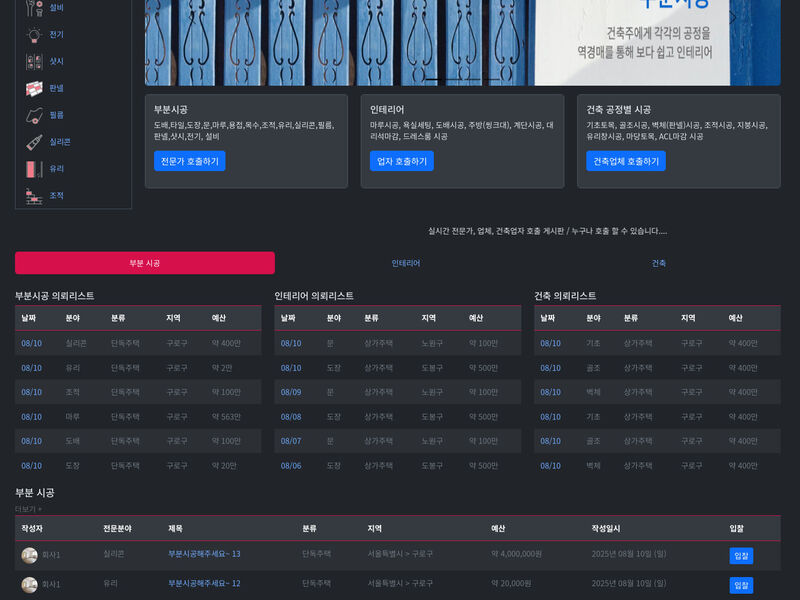Click the 업자 호출하기 button
The image size is (800, 600).
[x=402, y=161]
